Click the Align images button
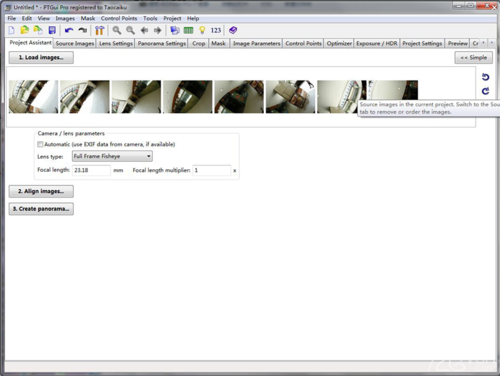The width and height of the screenshot is (500, 376). click(x=41, y=191)
